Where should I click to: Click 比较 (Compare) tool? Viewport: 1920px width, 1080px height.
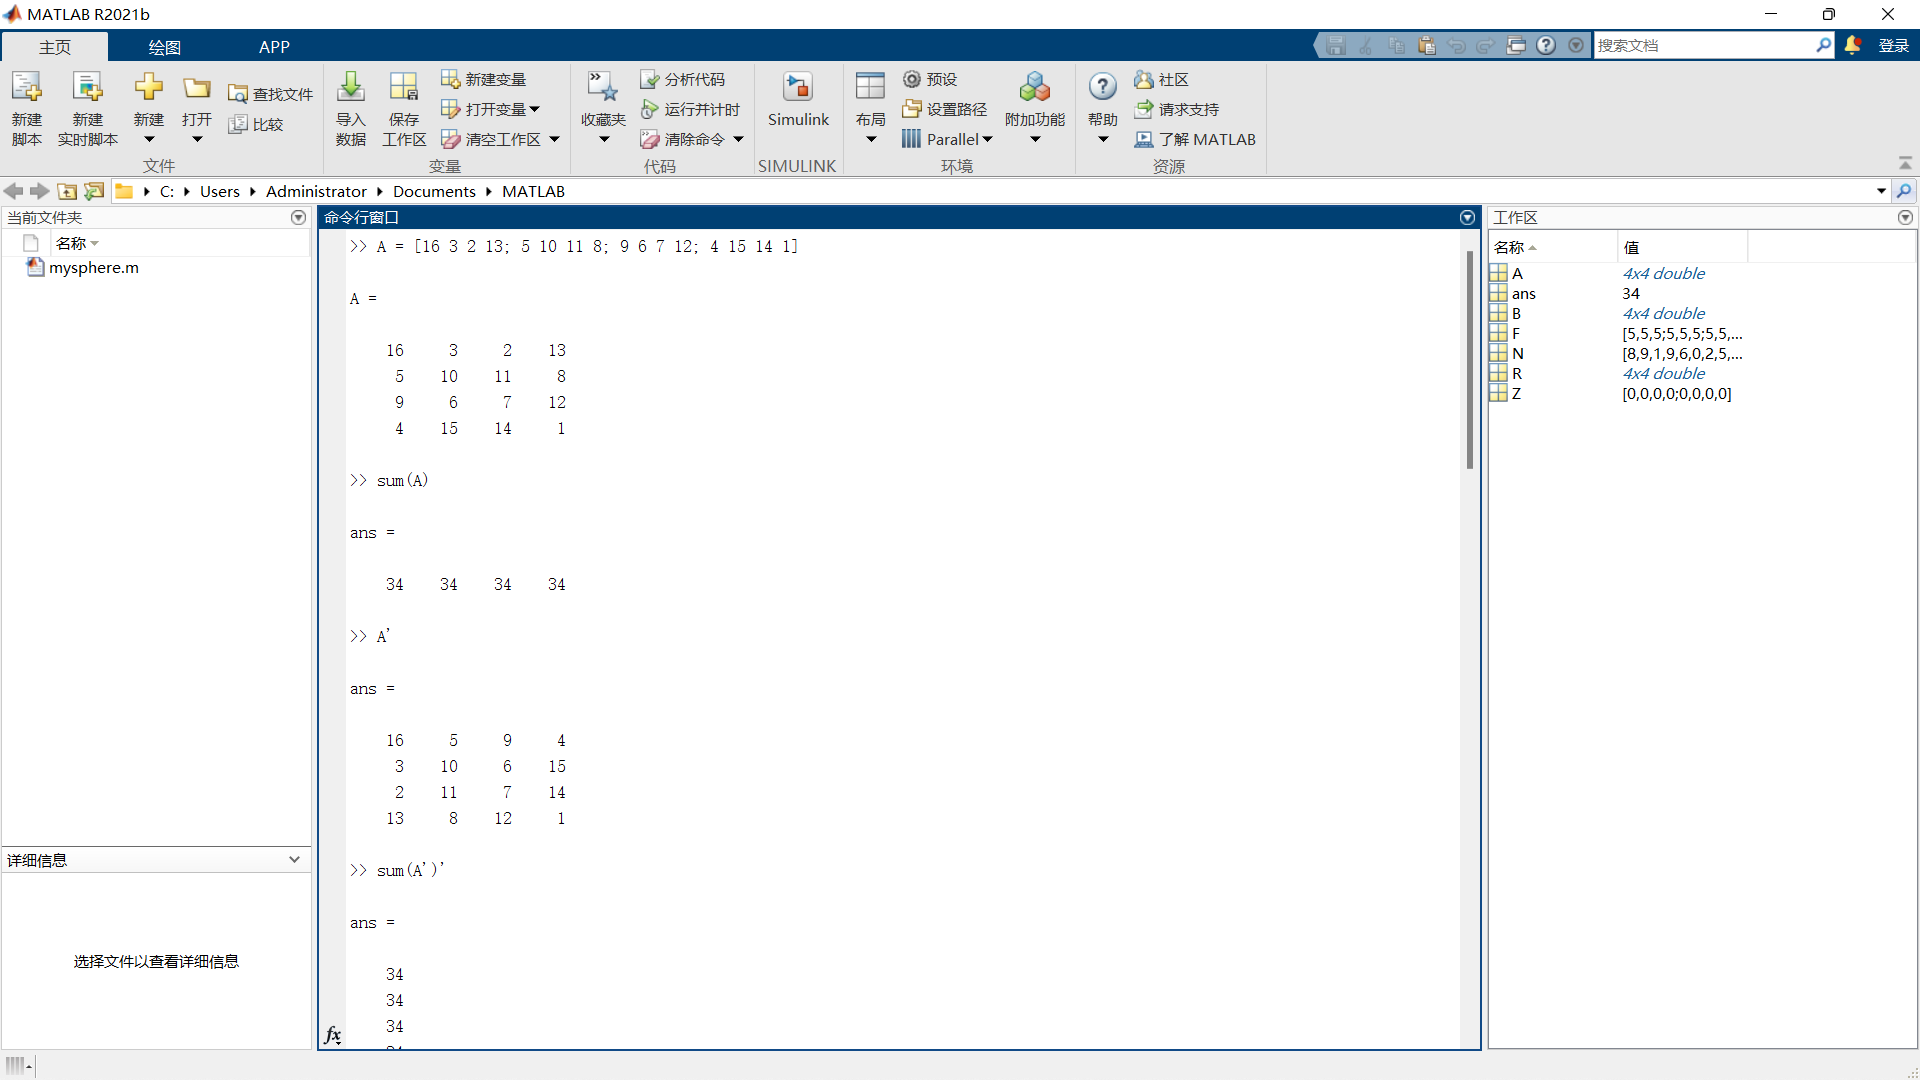(x=256, y=124)
